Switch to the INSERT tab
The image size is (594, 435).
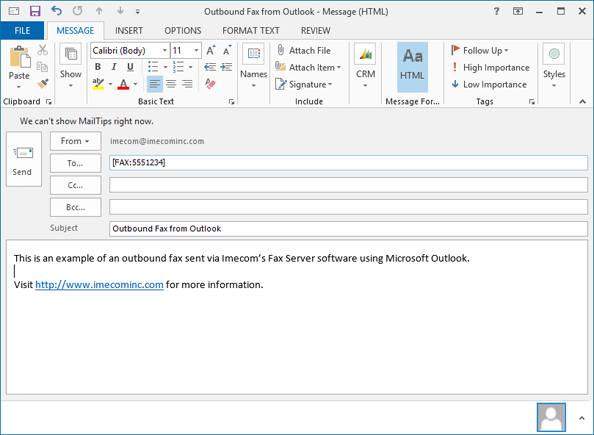(129, 31)
